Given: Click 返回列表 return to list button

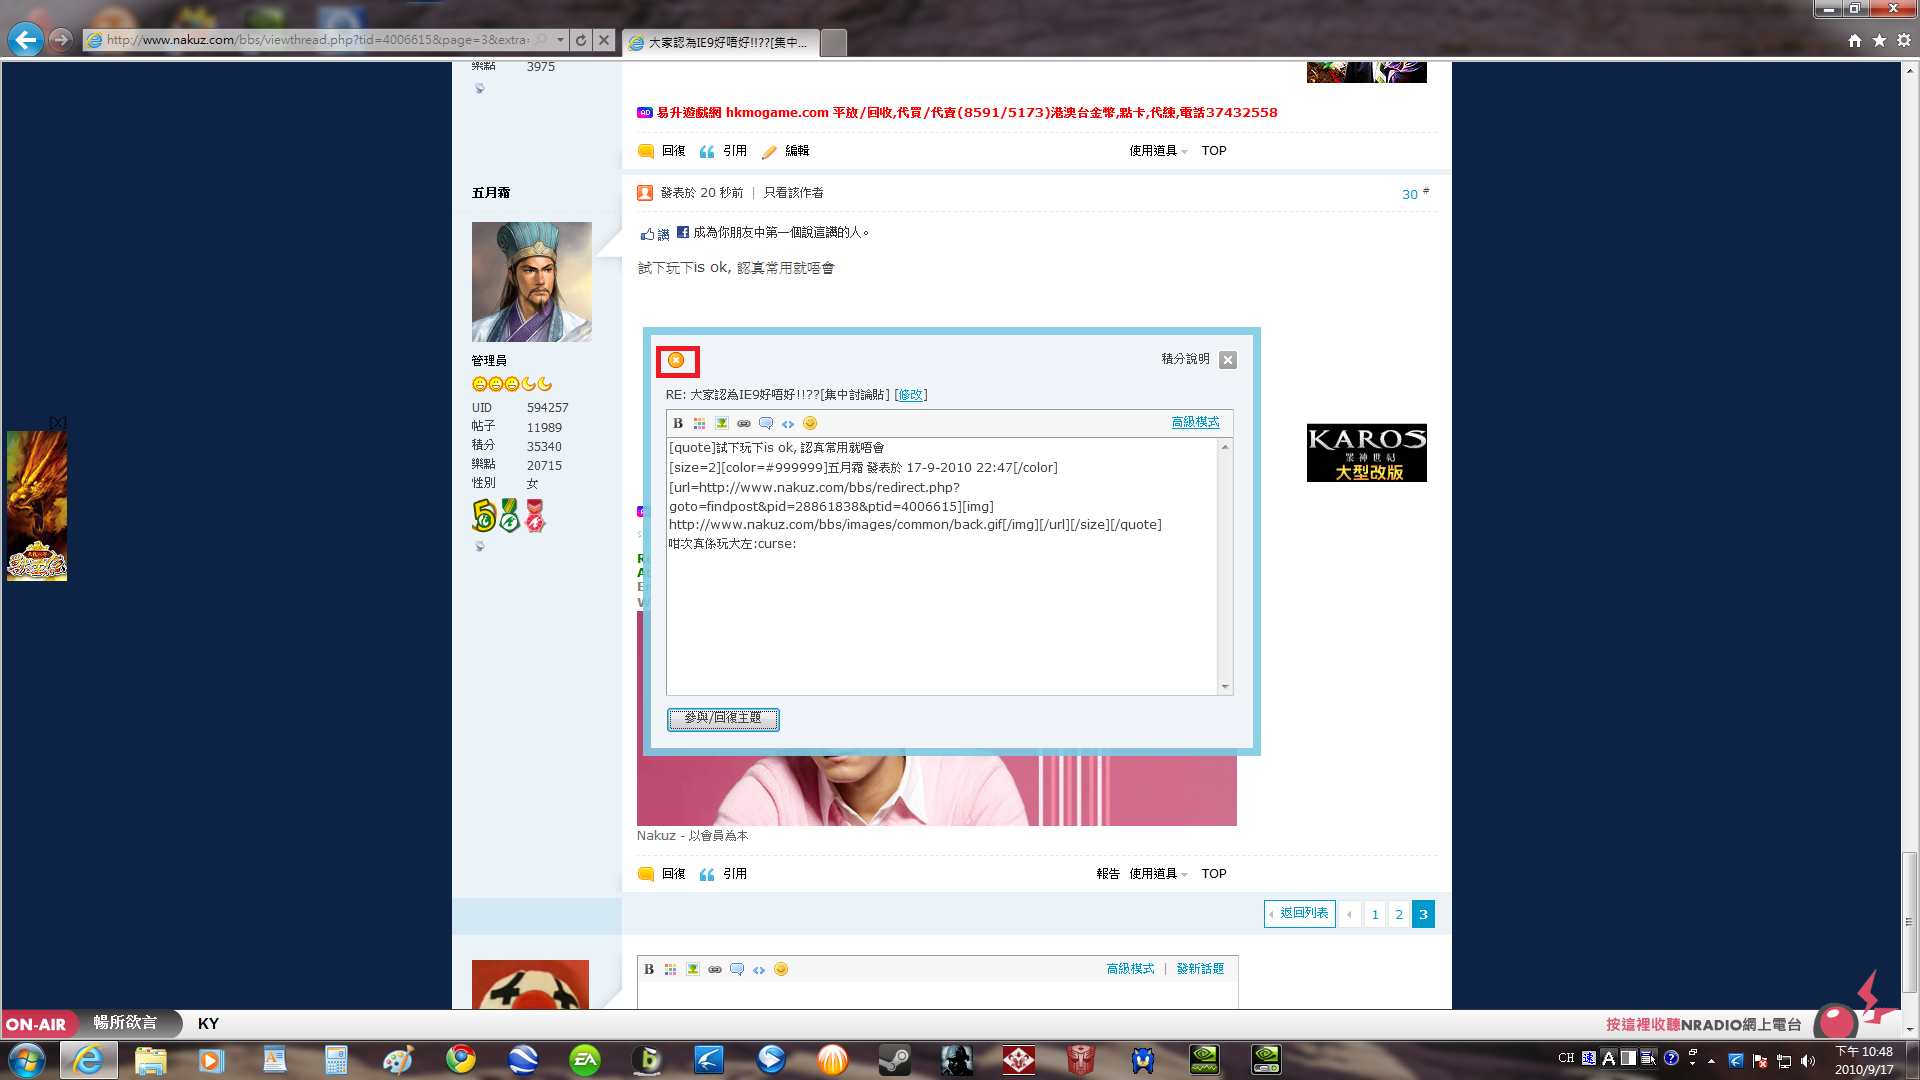Looking at the screenshot, I should tap(1300, 914).
